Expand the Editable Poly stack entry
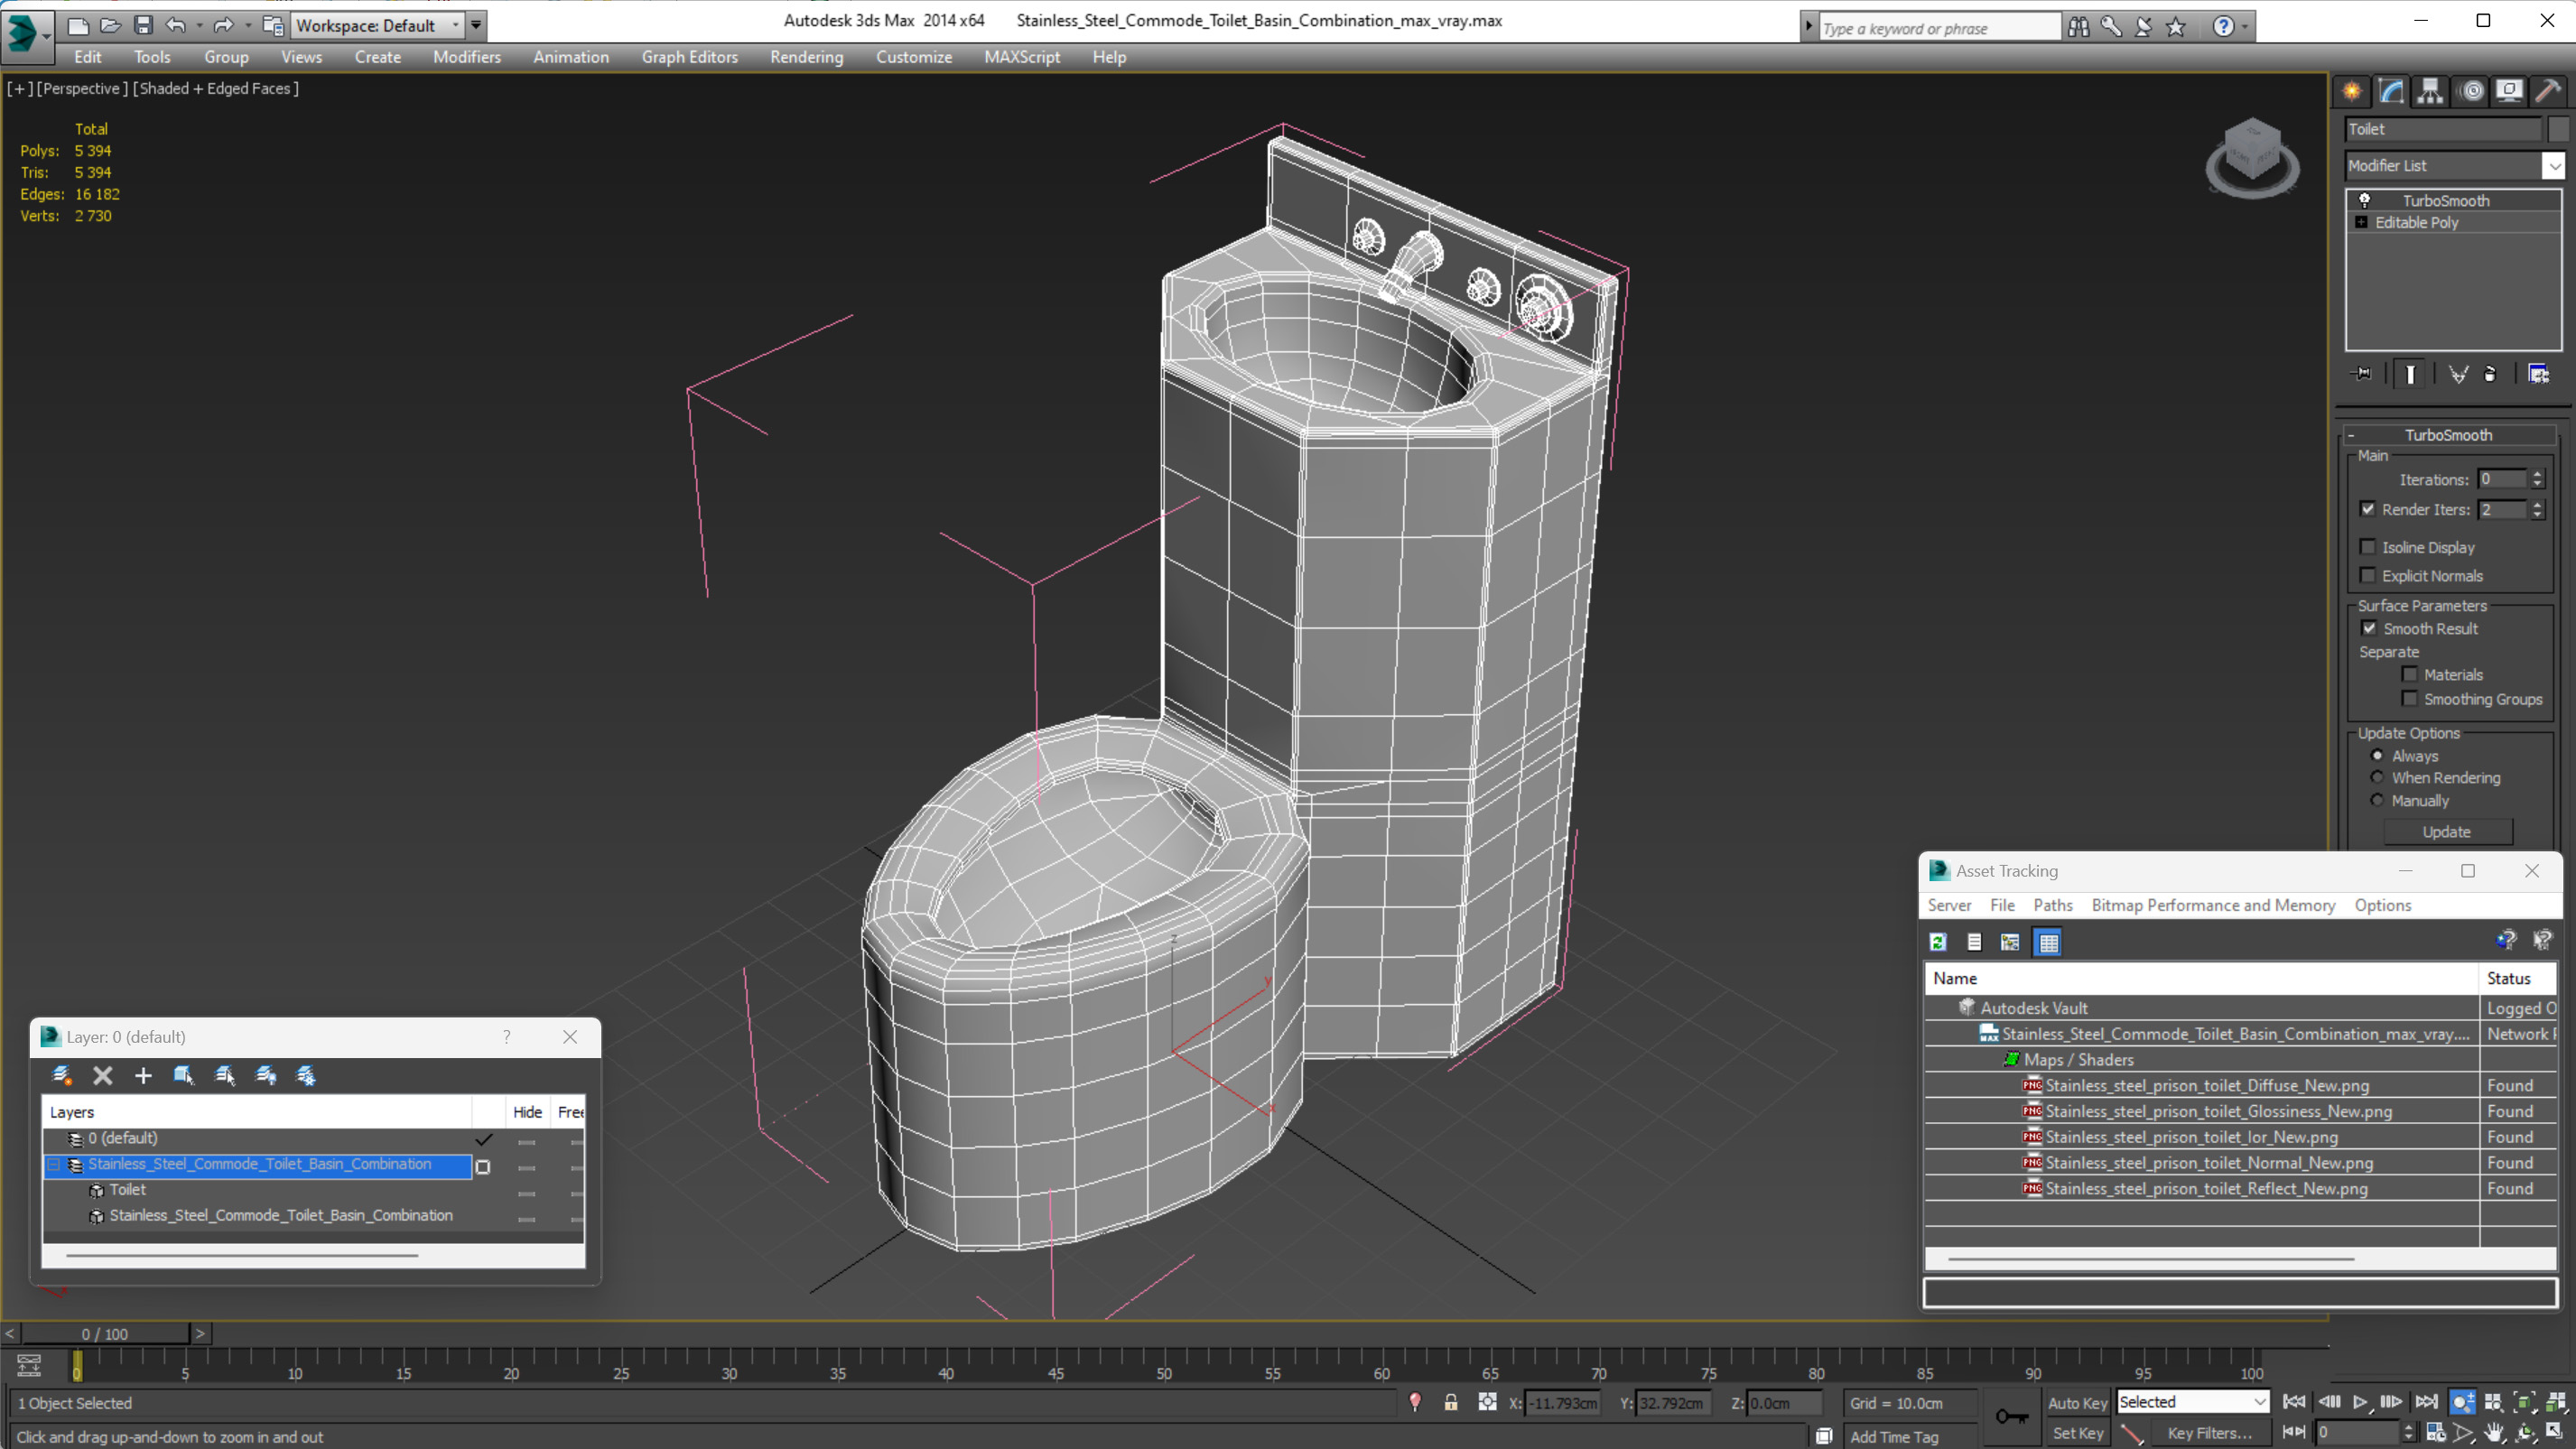2576x1449 pixels. pyautogui.click(x=2361, y=222)
